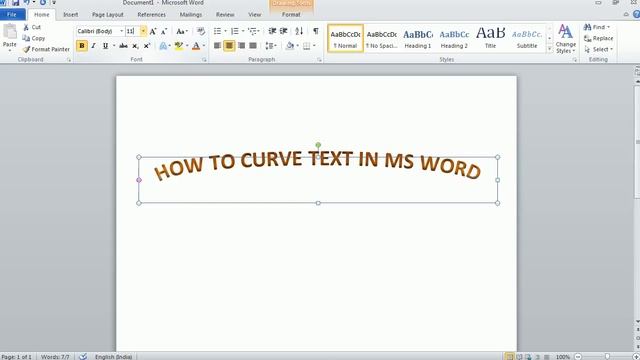Switch to Print Layout view in status bar
Image resolution: width=640 pixels, height=360 pixels.
509,357
